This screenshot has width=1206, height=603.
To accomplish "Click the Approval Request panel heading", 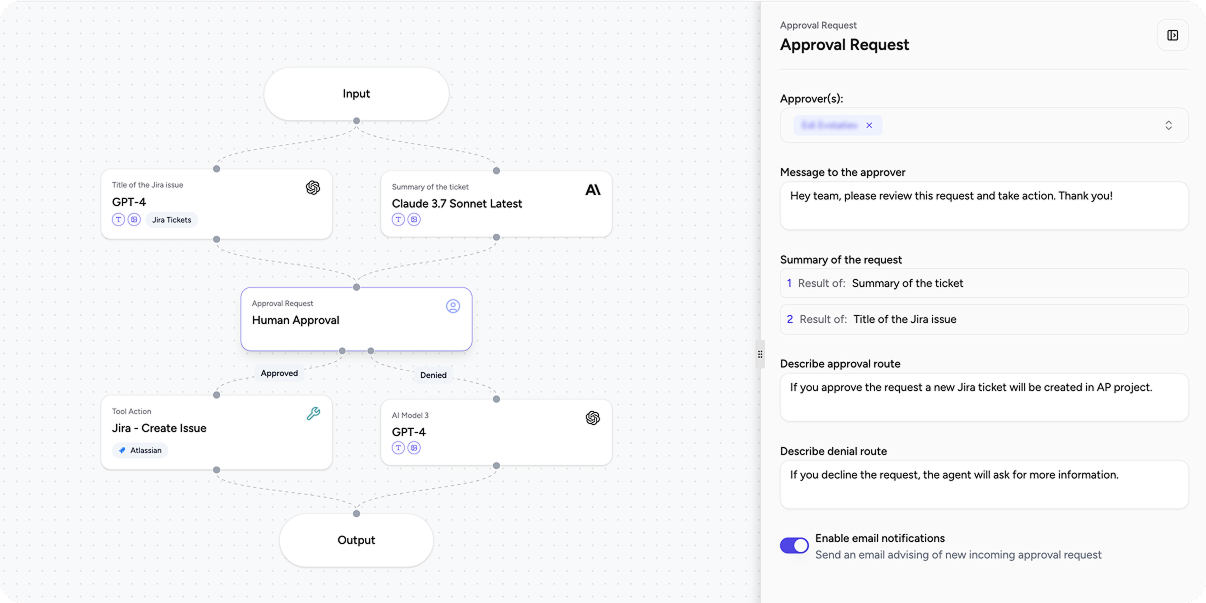I will [x=845, y=45].
